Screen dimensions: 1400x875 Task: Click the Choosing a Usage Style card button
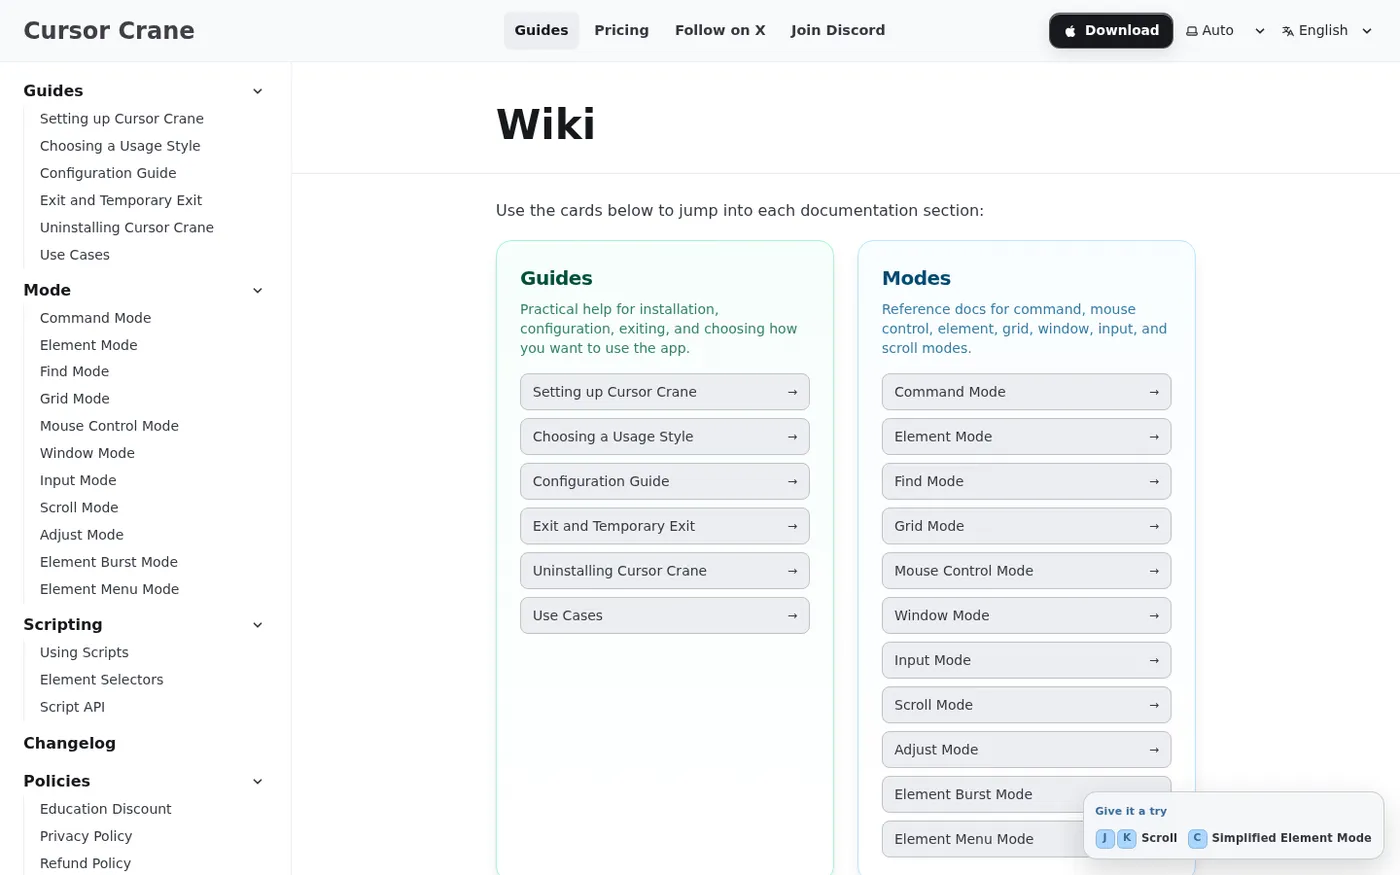pos(665,437)
